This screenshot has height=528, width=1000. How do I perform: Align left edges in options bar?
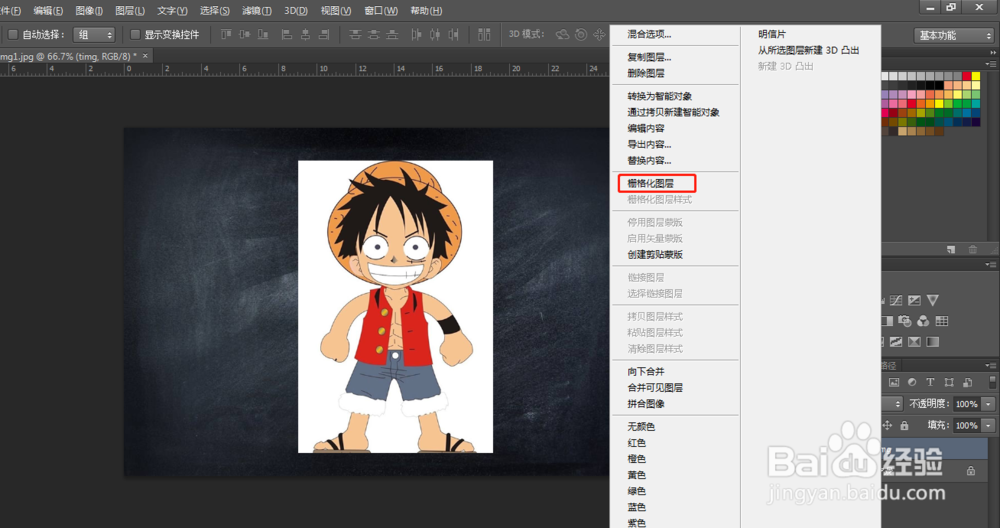point(287,34)
